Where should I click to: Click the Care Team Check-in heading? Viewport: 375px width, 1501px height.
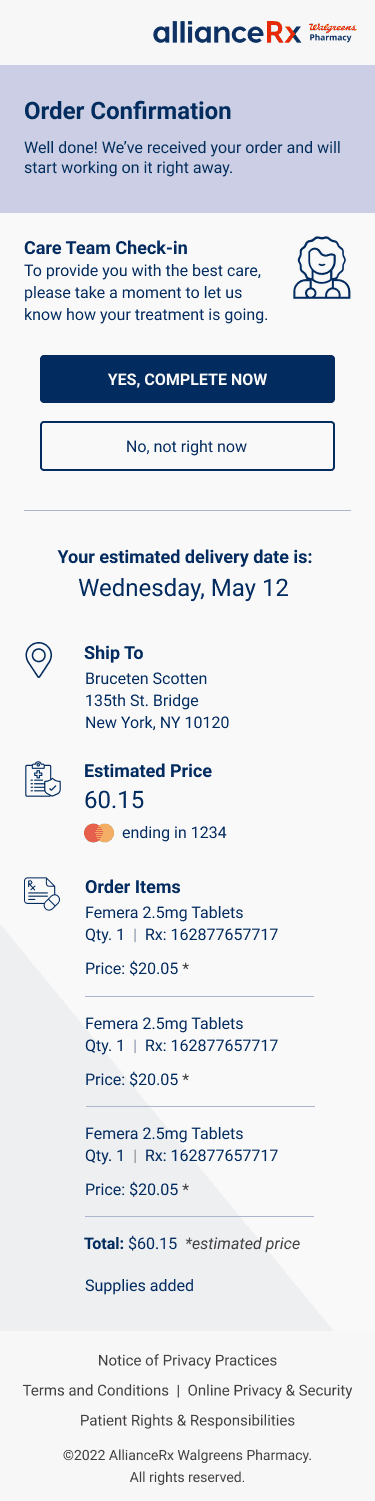coord(106,247)
